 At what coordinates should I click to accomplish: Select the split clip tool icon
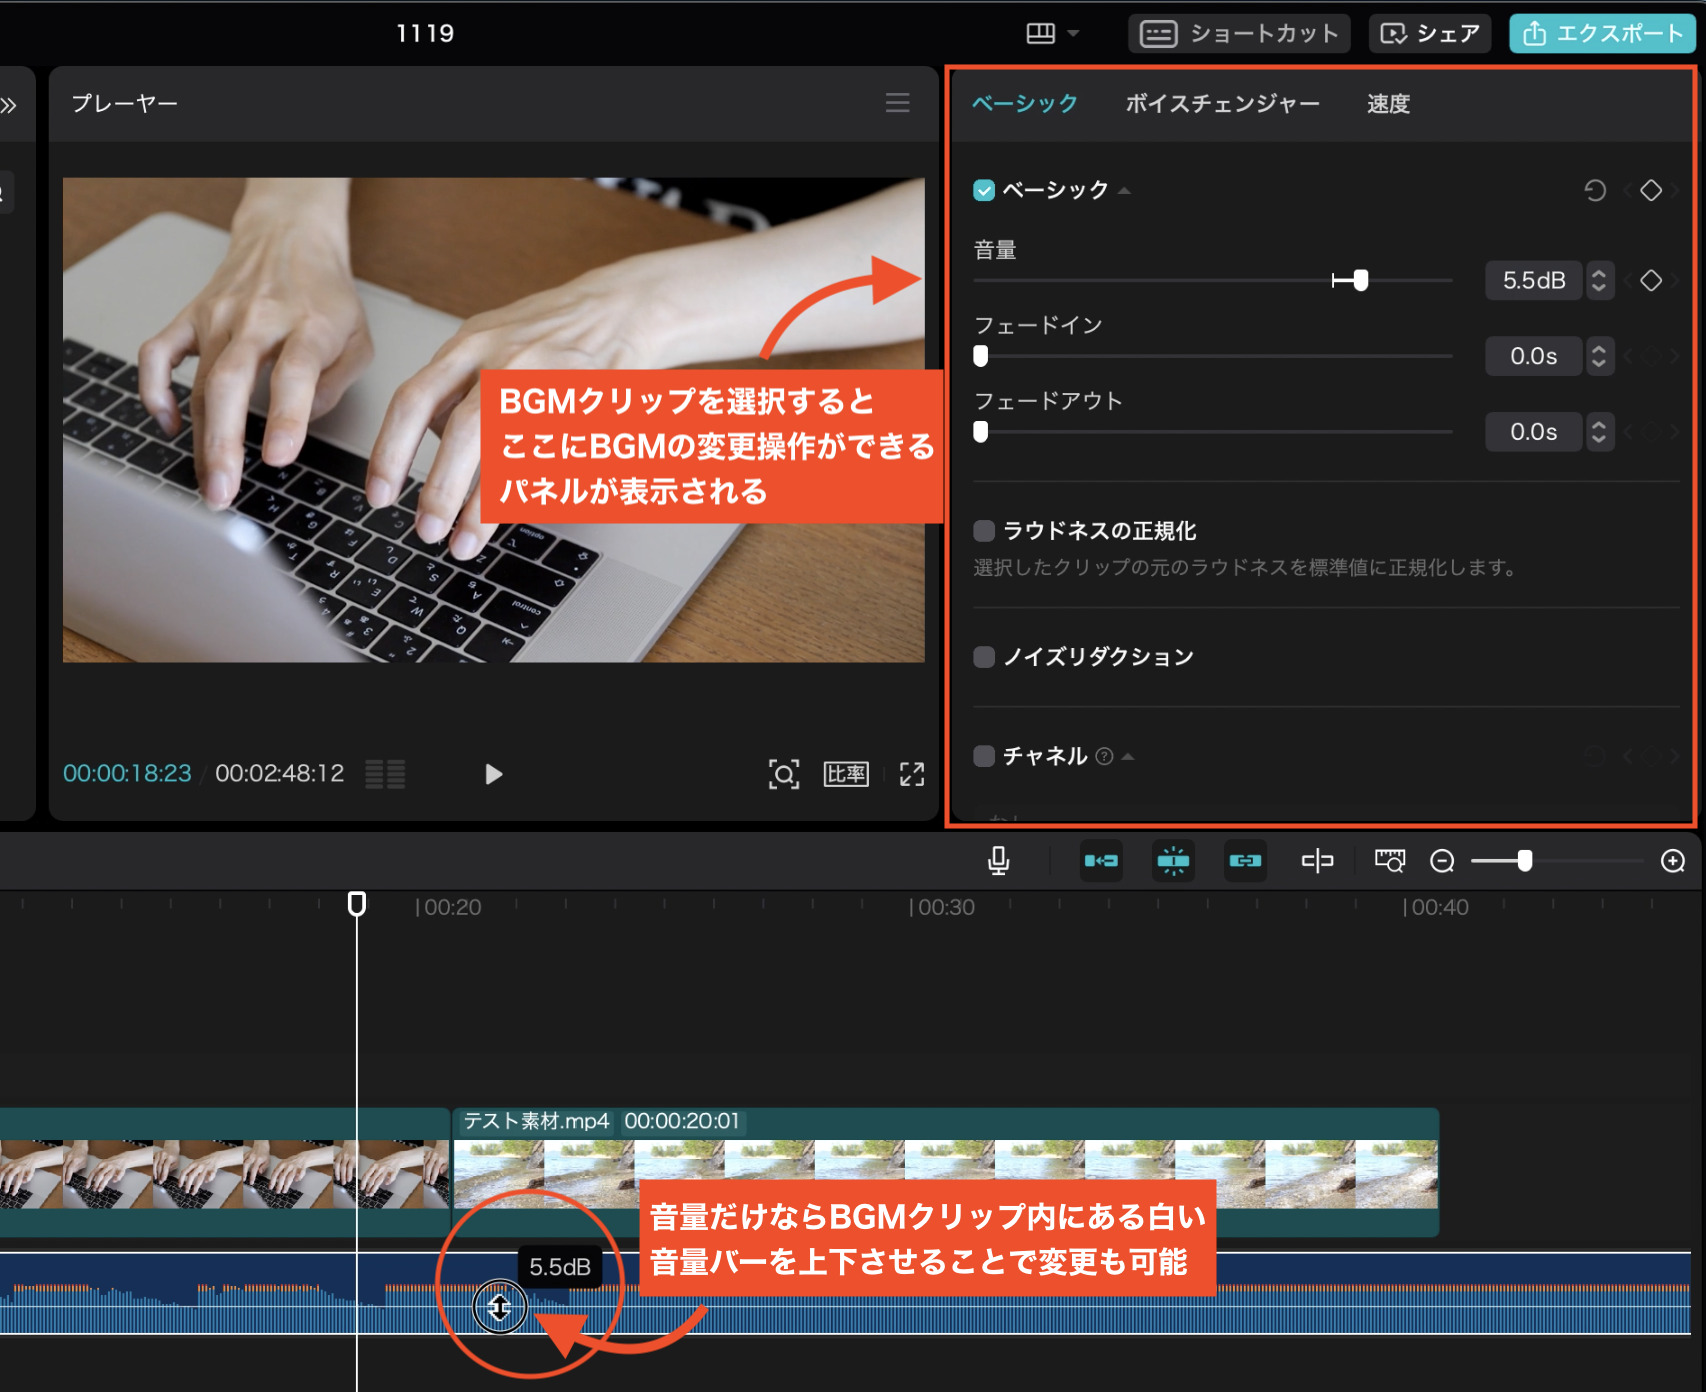coord(1317,861)
